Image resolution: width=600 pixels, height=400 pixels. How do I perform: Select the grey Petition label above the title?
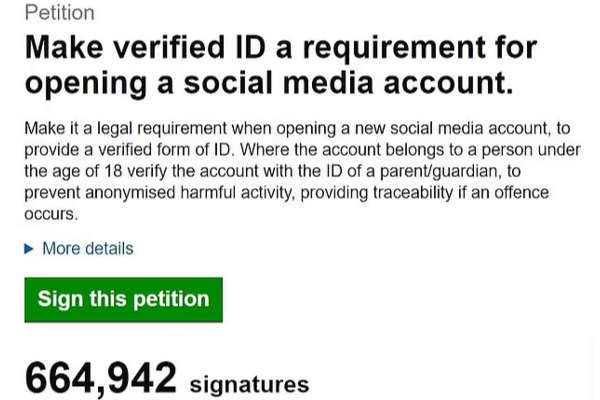click(60, 13)
